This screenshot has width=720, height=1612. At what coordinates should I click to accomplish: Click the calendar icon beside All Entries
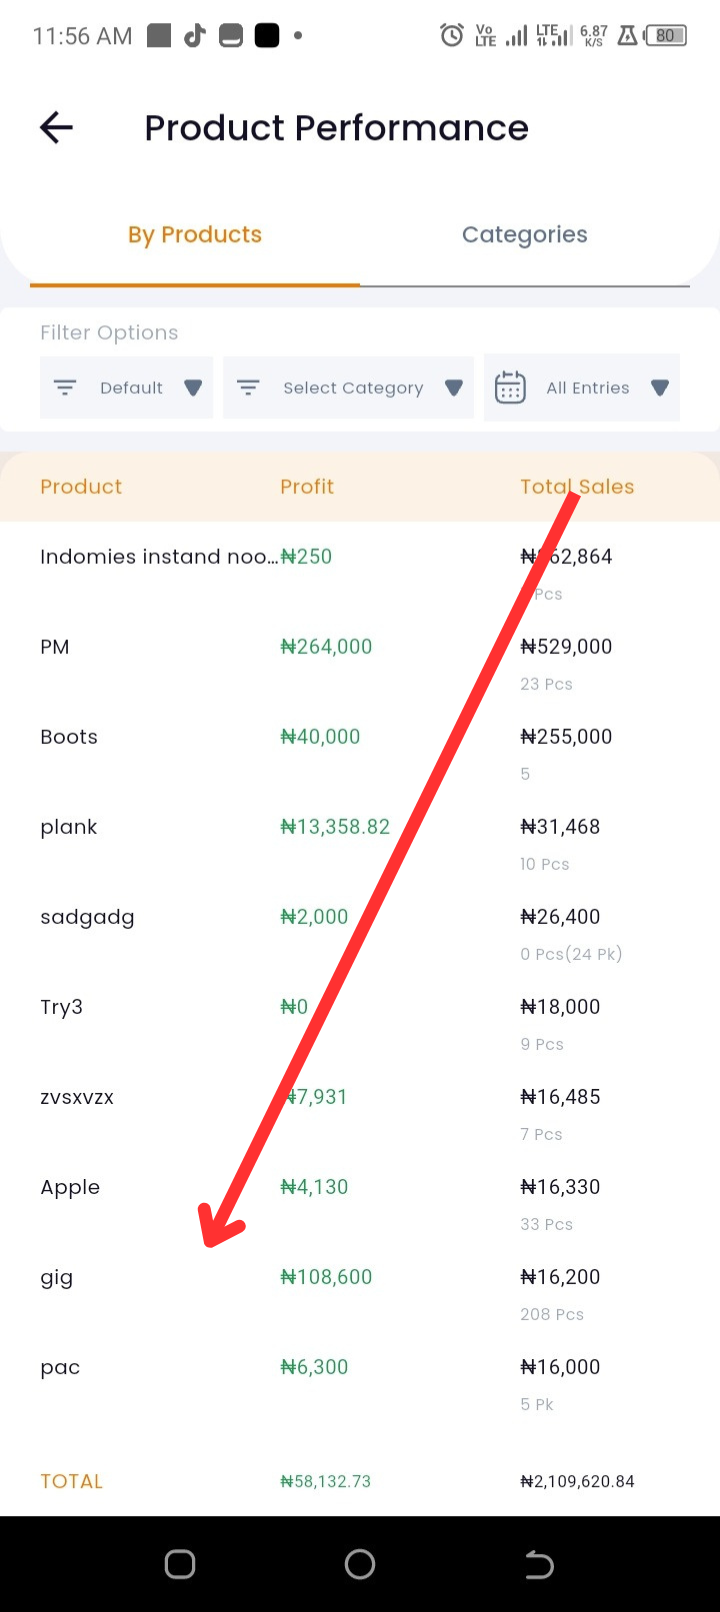(x=510, y=387)
